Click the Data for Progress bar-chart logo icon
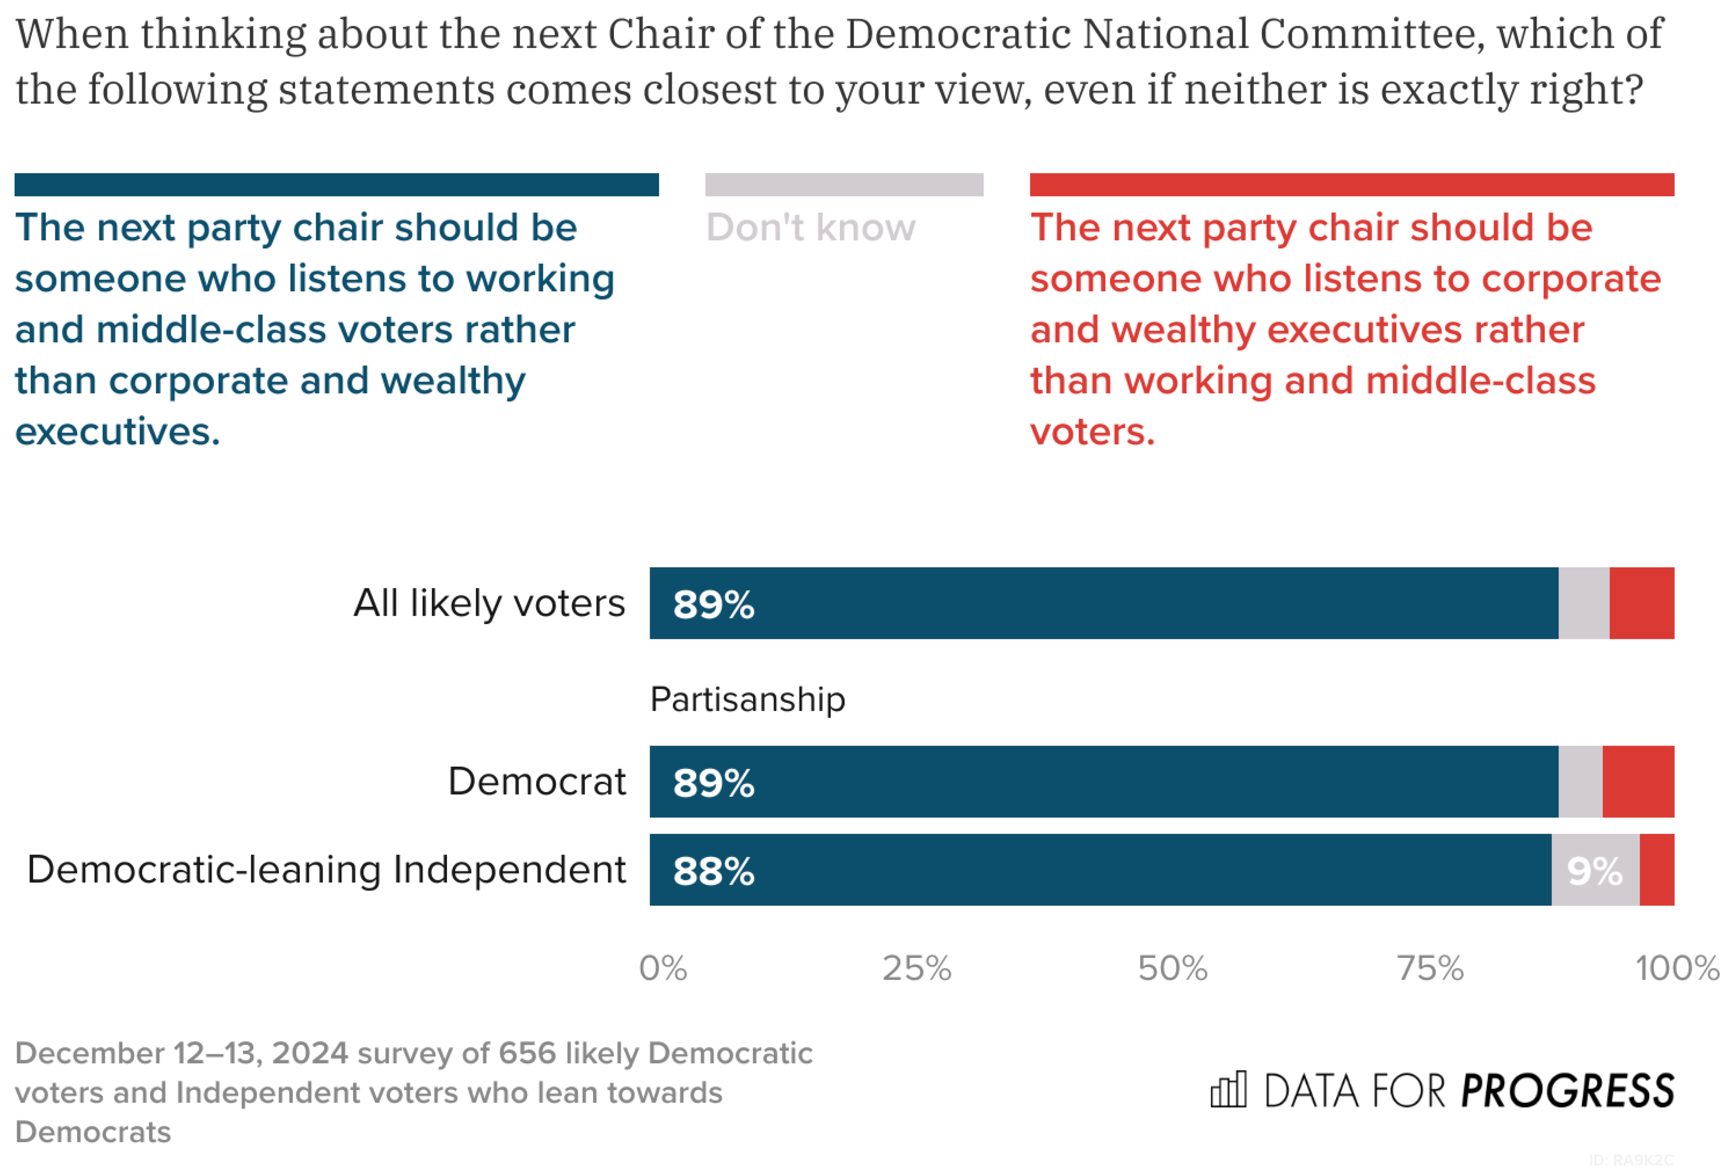This screenshot has height=1176, width=1736. point(1228,1090)
